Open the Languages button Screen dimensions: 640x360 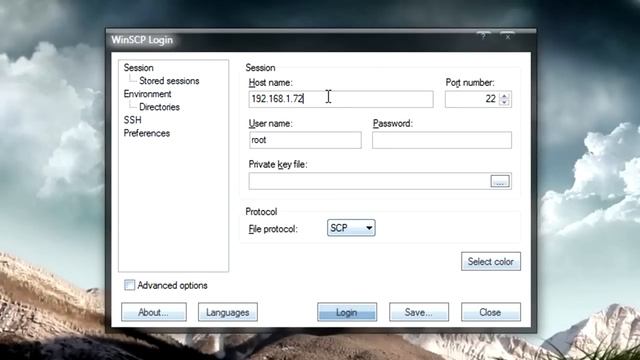click(228, 312)
